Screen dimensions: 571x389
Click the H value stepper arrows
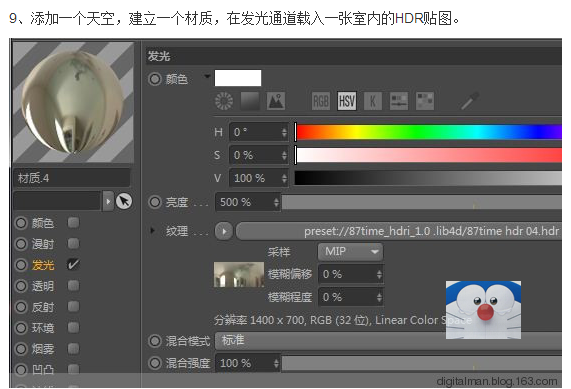pos(284,132)
